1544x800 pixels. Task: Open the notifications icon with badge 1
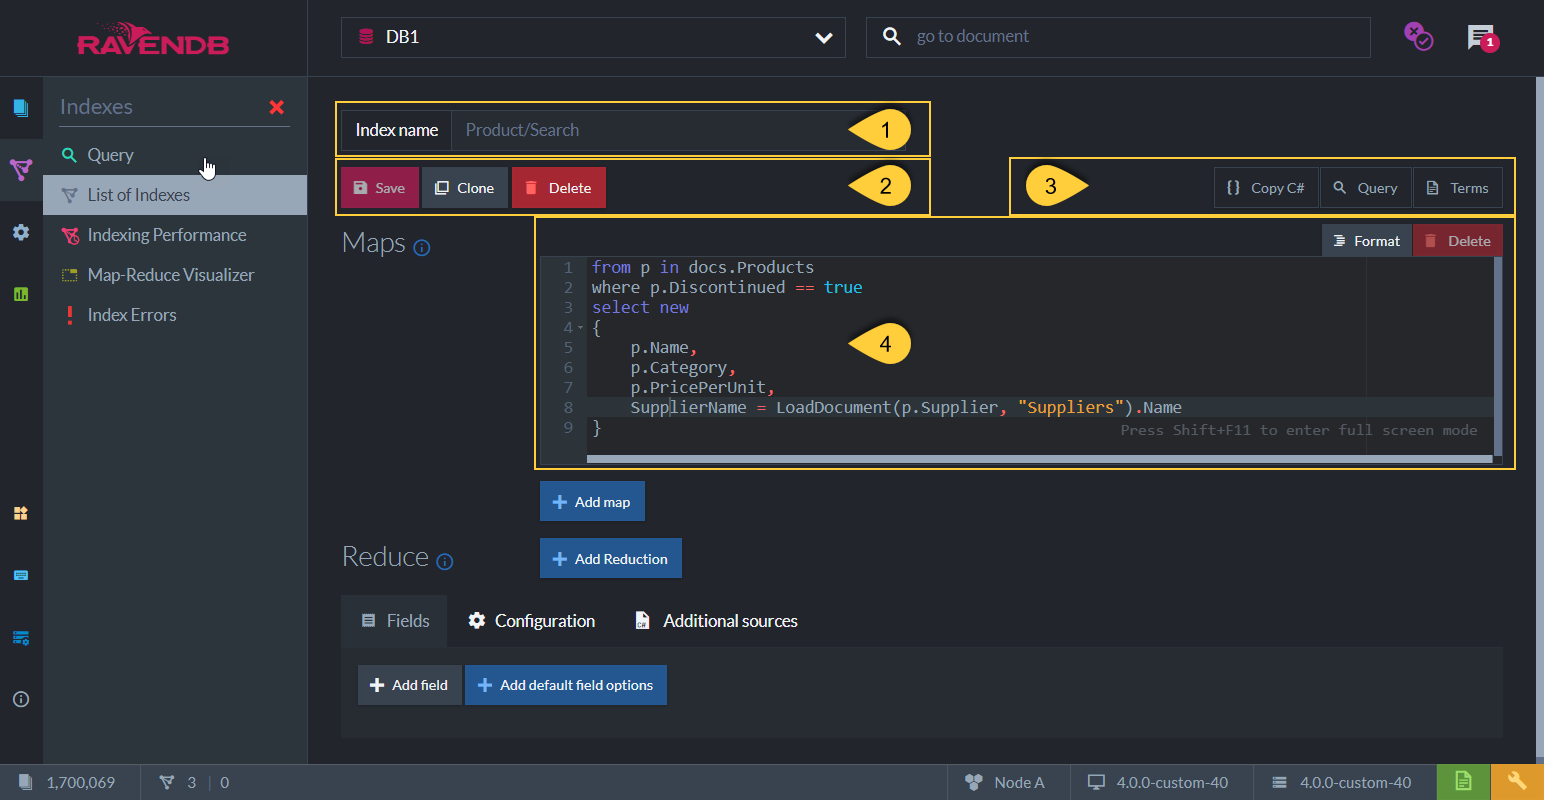(1482, 38)
